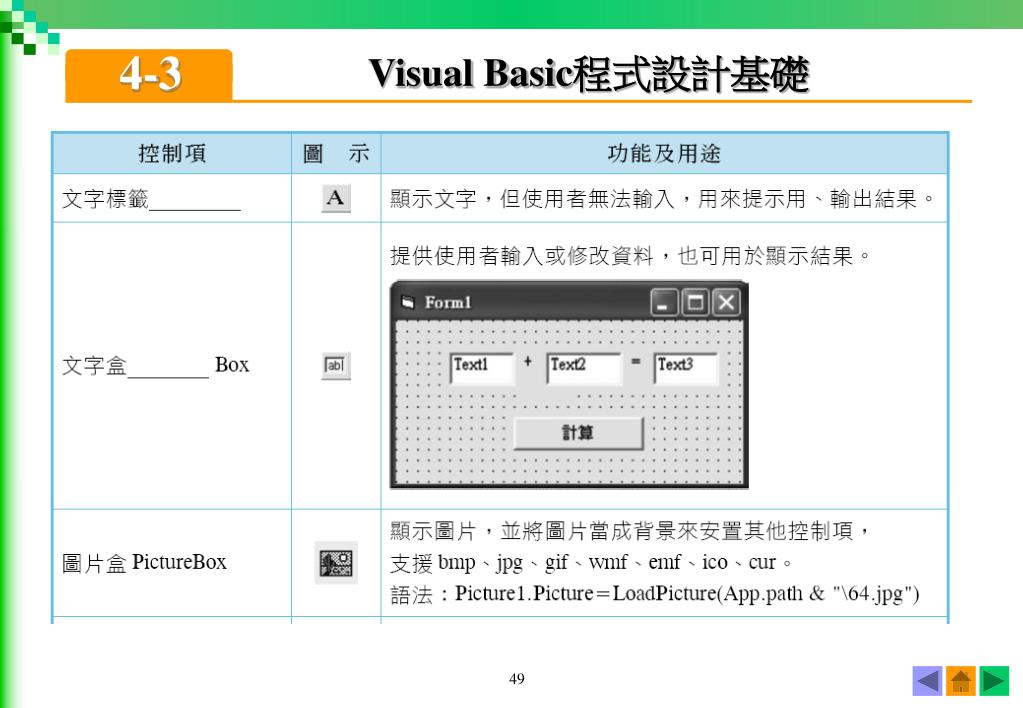The image size is (1023, 708).
Task: Click the PictureBox control icon
Action: 336,562
